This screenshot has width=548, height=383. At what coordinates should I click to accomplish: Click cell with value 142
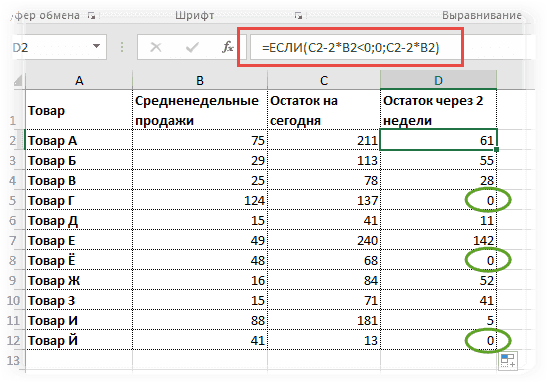coord(438,240)
